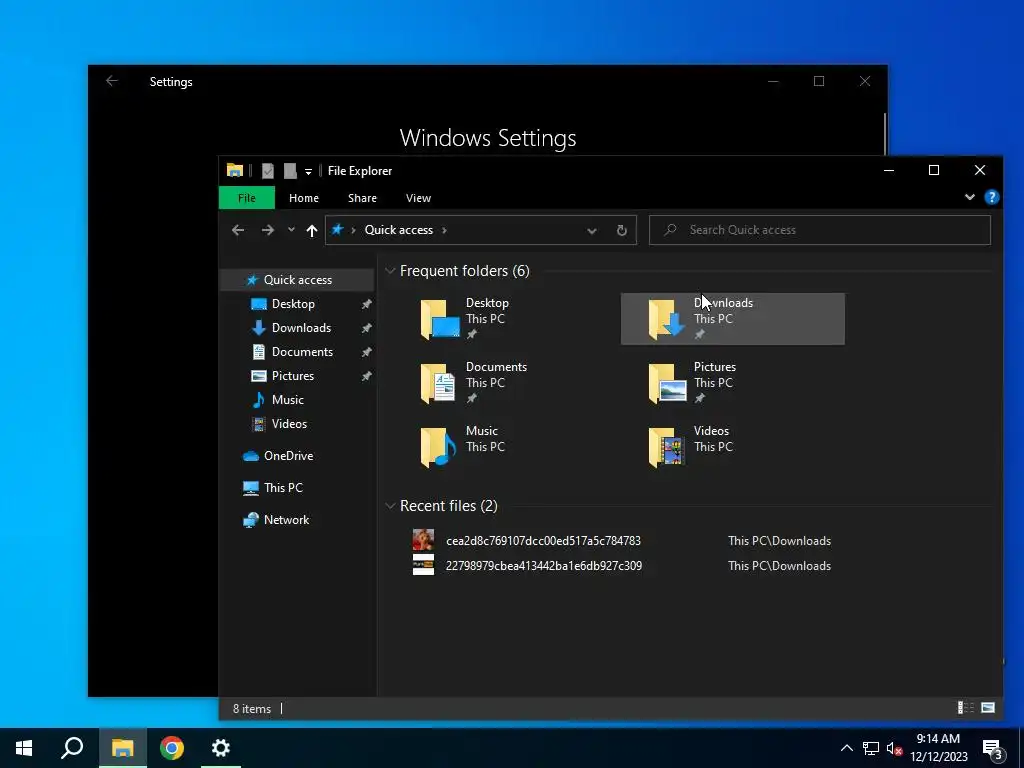
Task: Open Music folder tile in Frequent folders
Action: coord(505,447)
